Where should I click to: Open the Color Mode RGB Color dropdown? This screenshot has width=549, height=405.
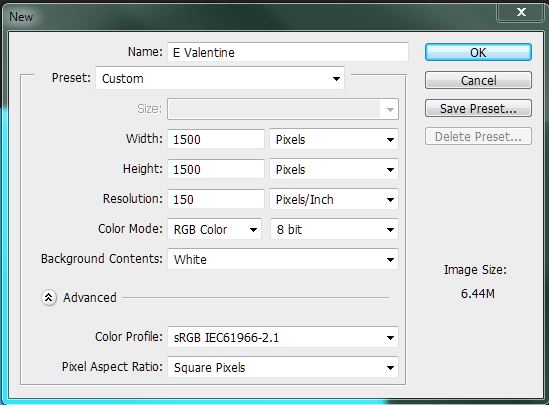pos(214,229)
